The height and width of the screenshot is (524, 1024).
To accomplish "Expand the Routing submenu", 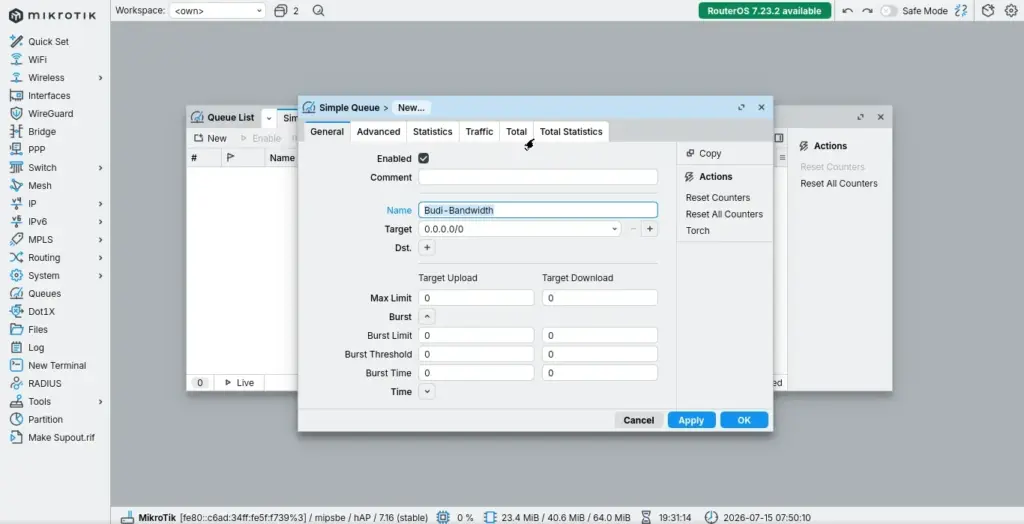I will point(101,257).
